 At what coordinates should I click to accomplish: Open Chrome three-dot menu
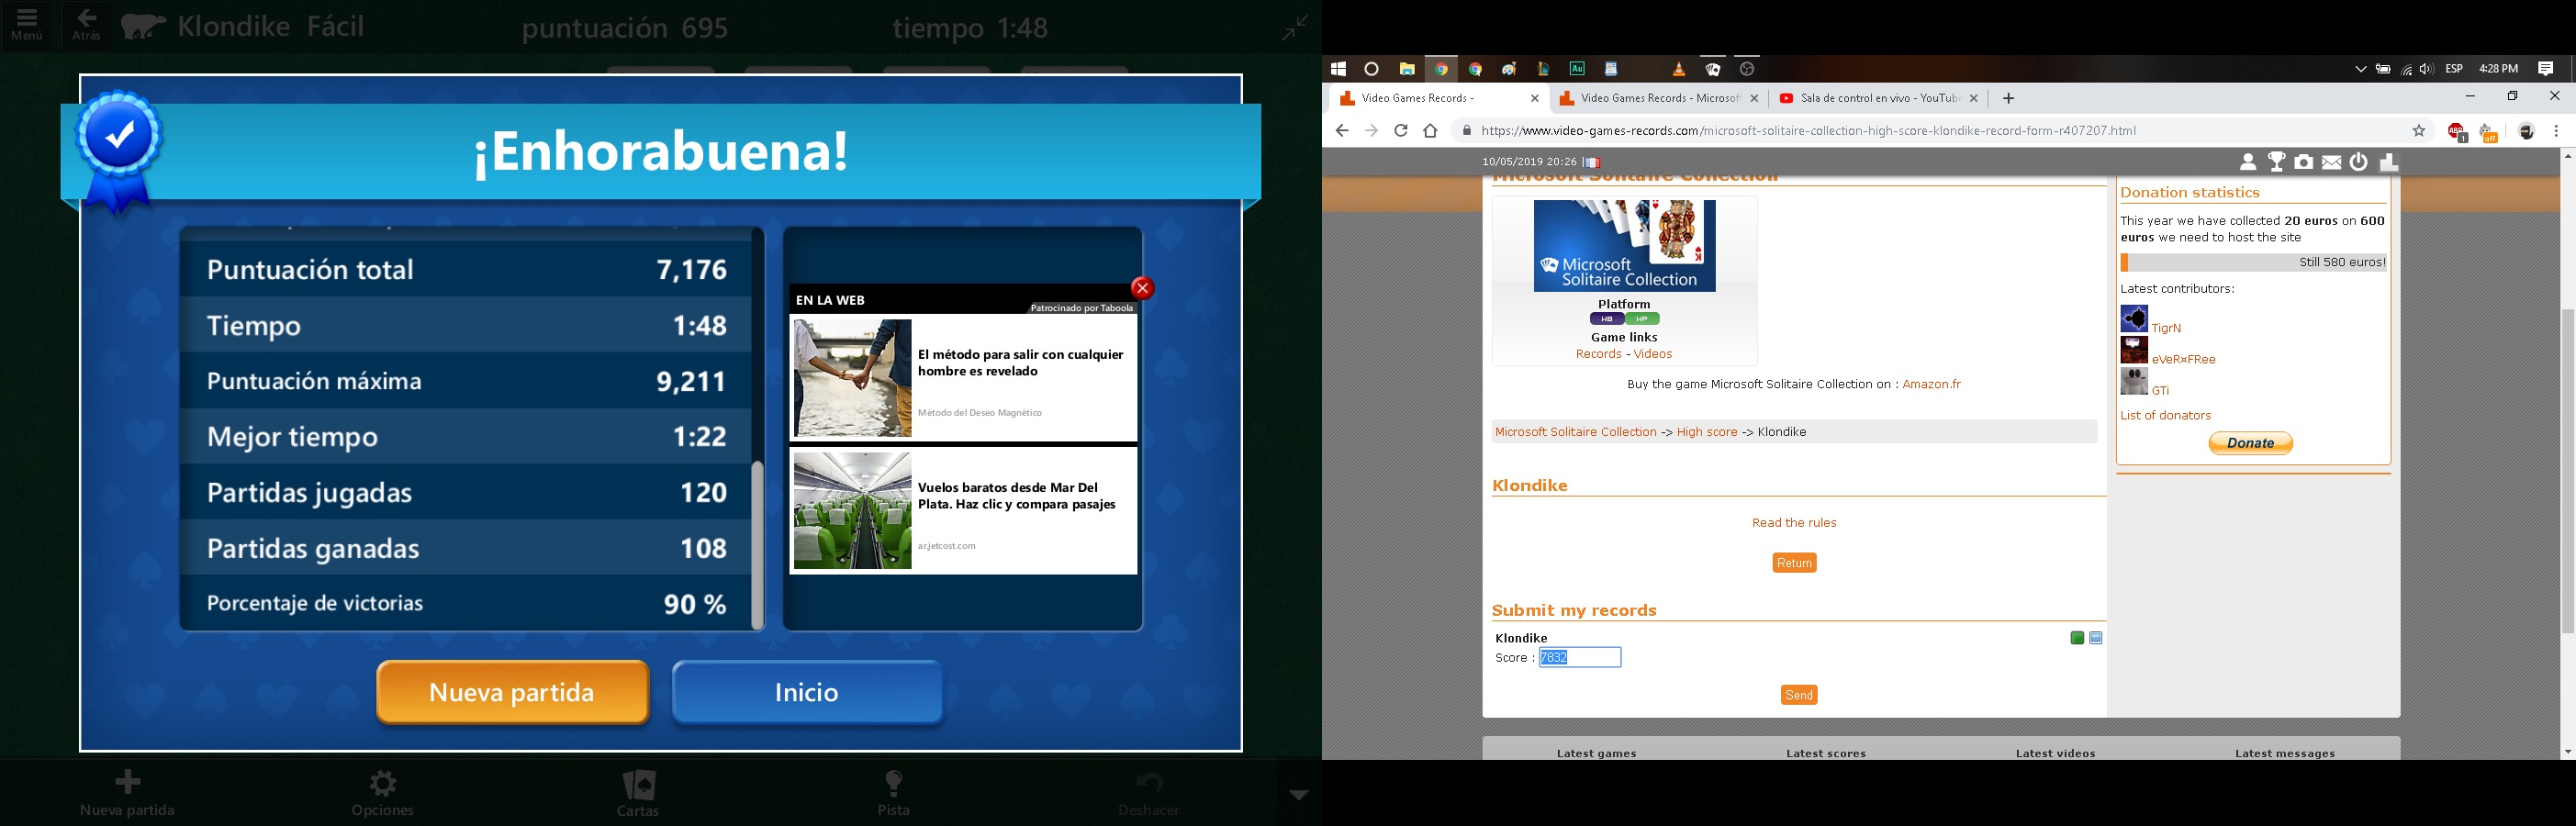point(2556,131)
